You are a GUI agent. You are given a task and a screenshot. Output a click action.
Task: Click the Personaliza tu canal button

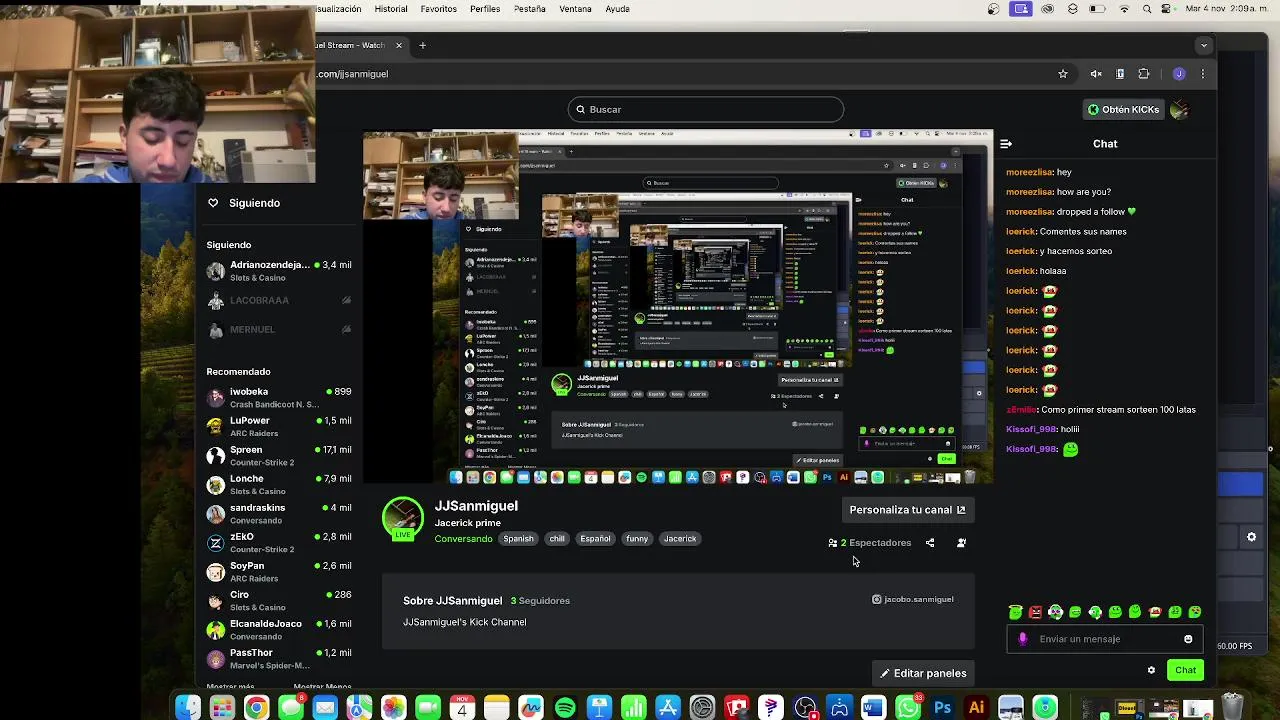tap(907, 510)
